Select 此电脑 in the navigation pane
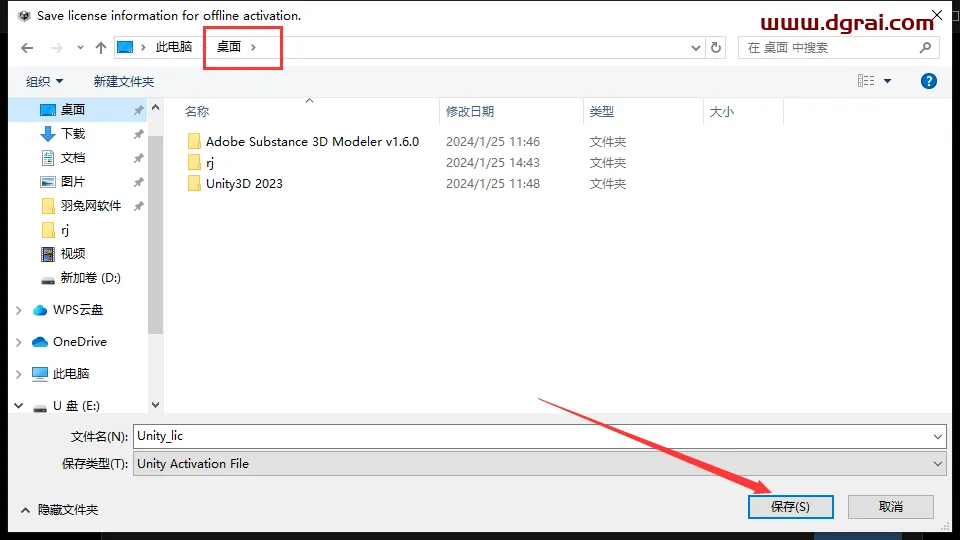The image size is (960, 540). click(x=71, y=373)
